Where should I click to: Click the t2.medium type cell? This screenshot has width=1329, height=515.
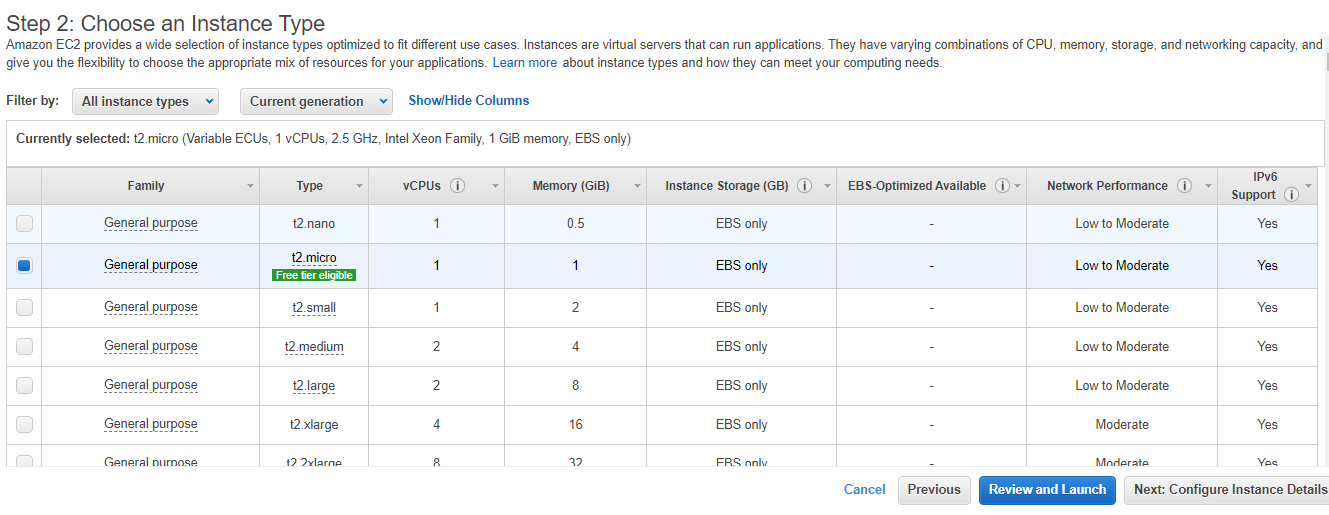pyautogui.click(x=314, y=347)
